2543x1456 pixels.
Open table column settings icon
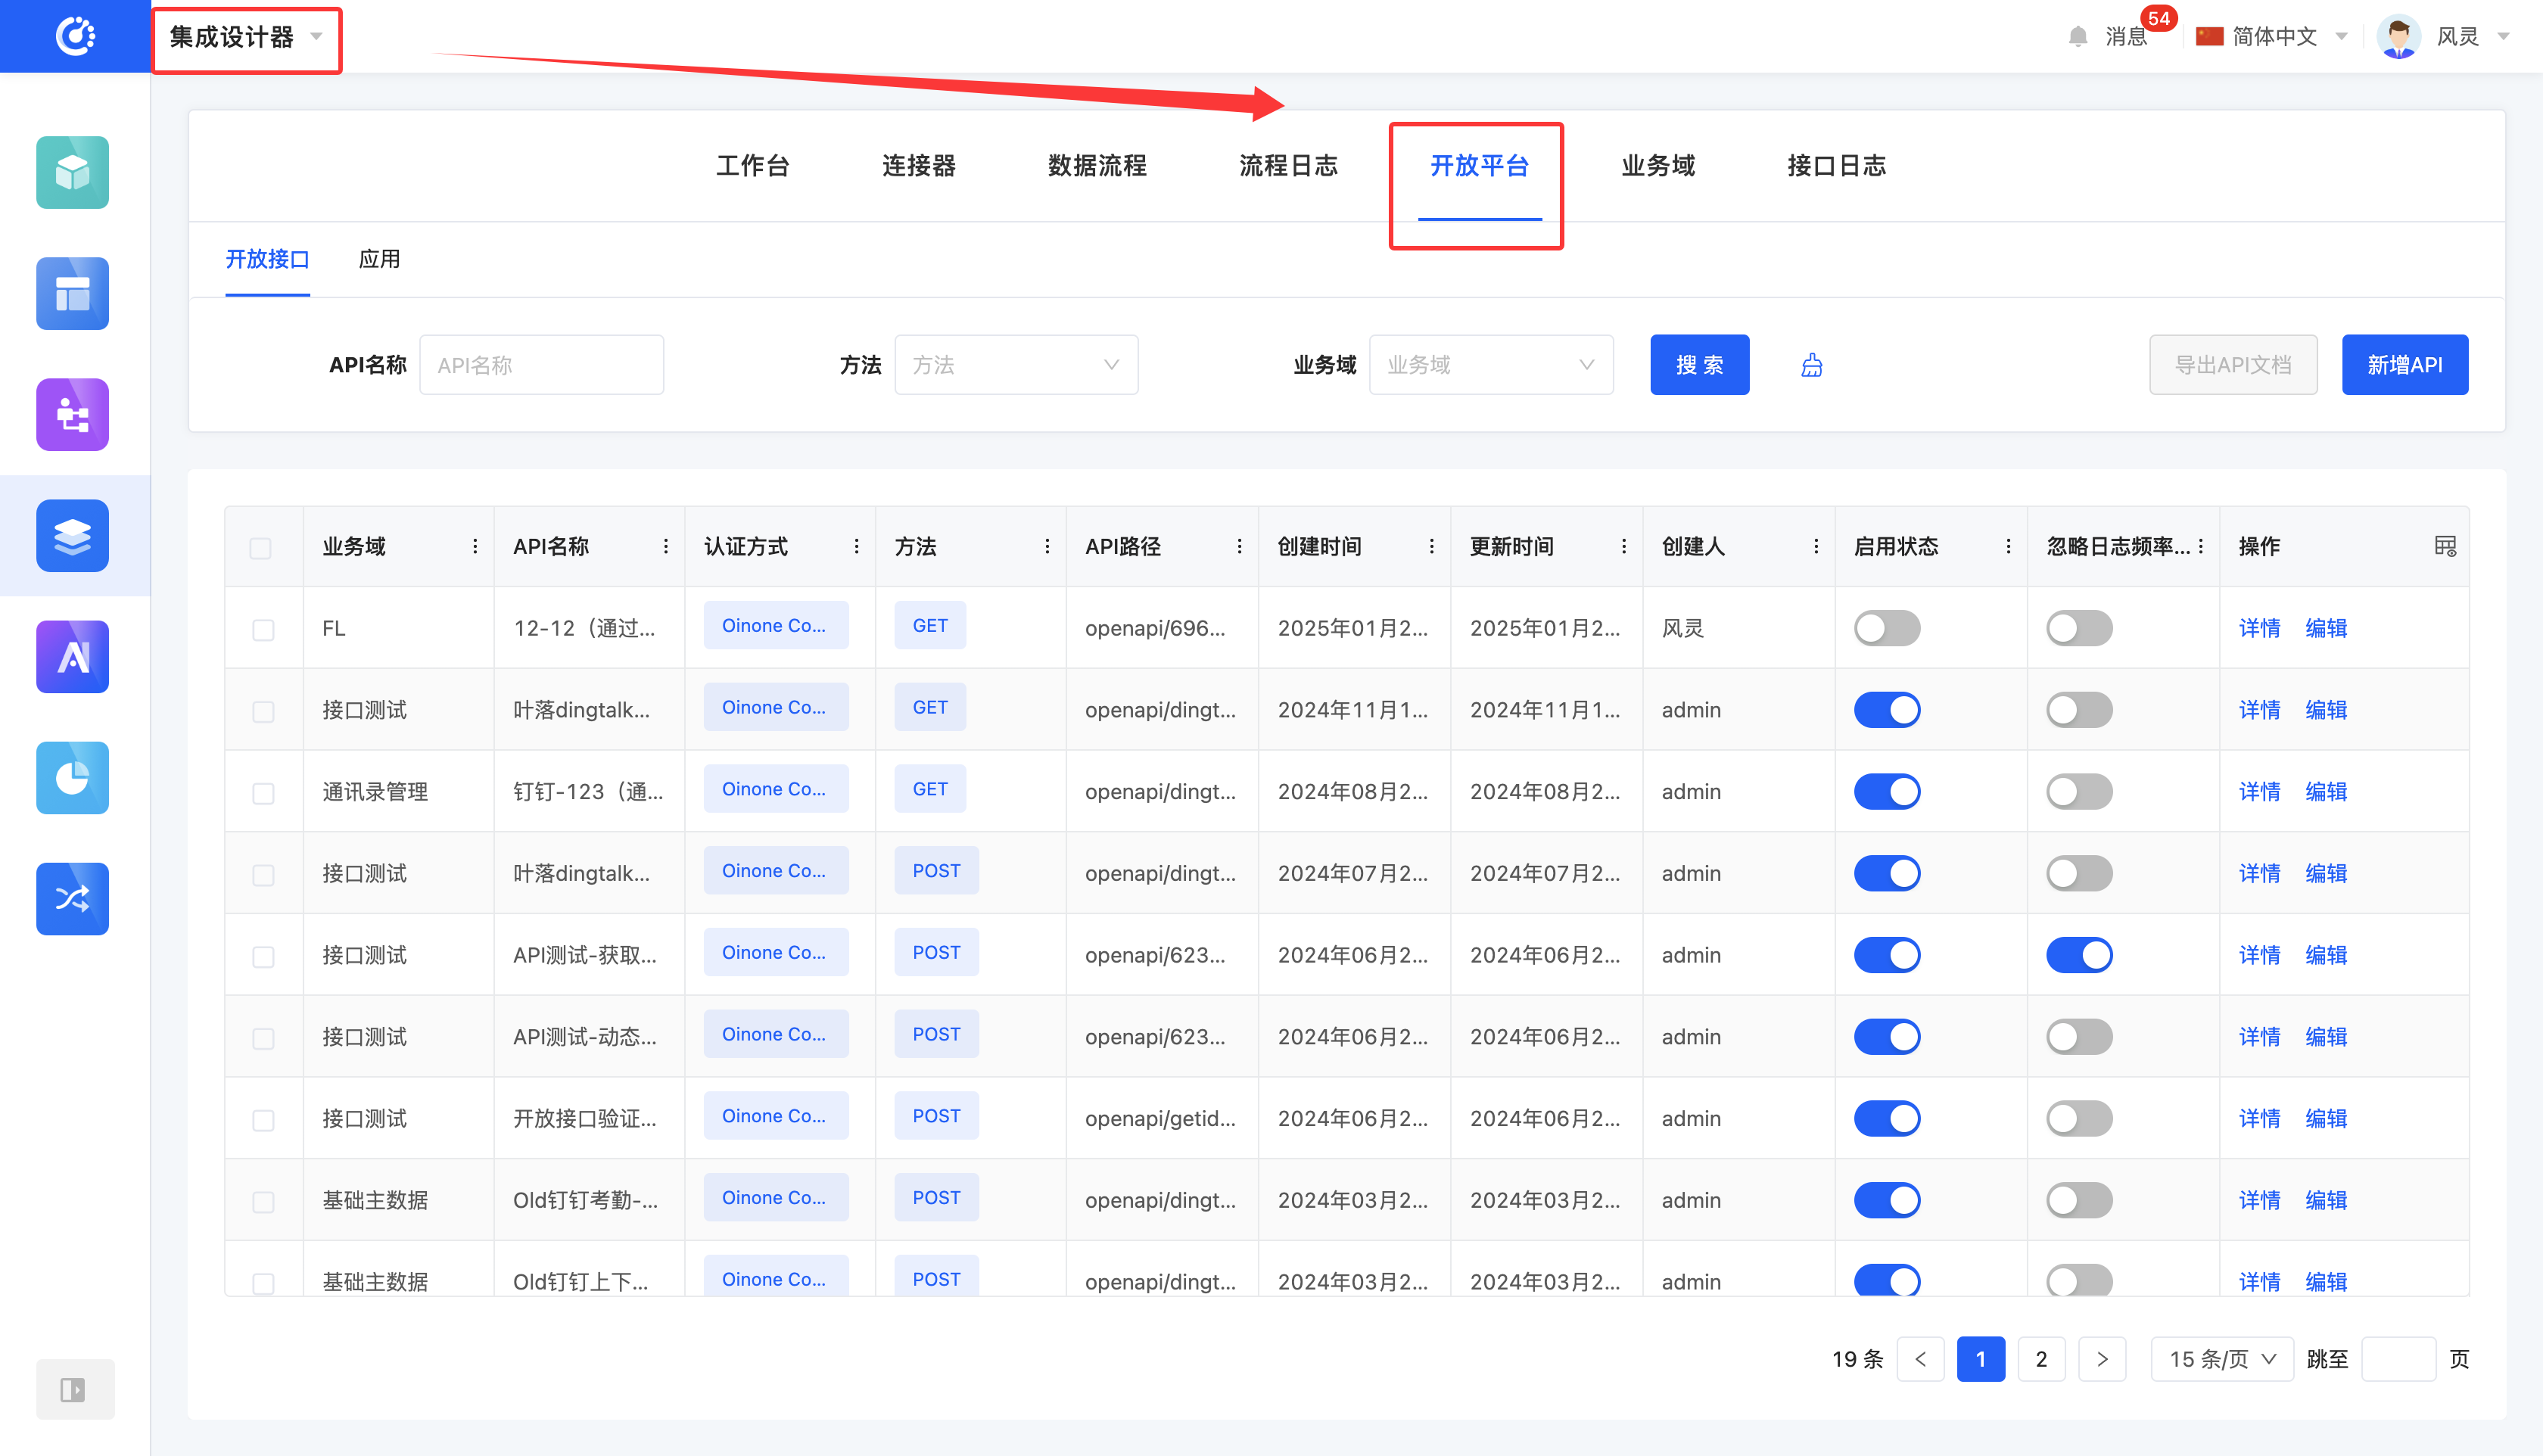click(x=2444, y=546)
